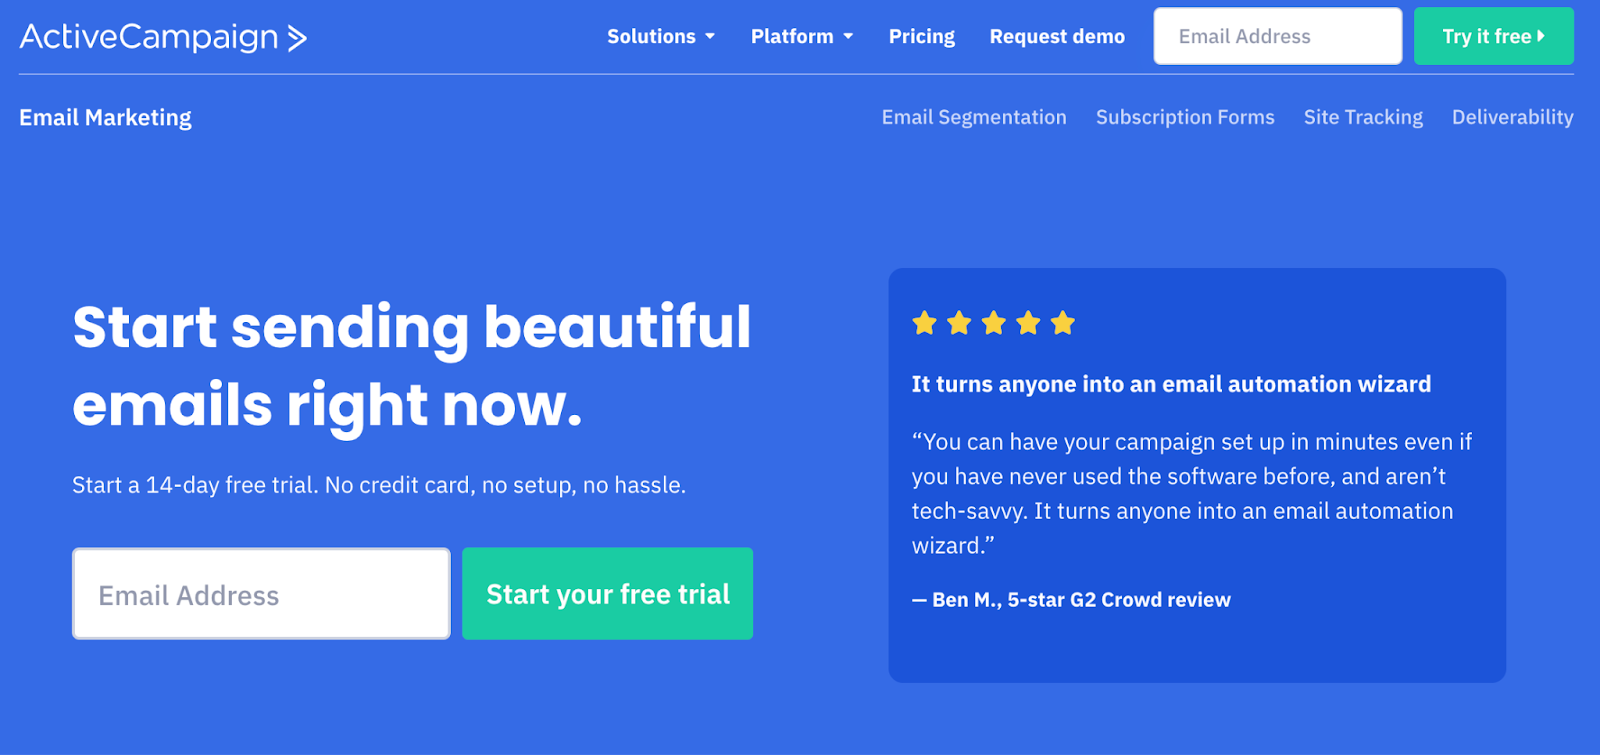
Task: Click the Email Address field in the navbar
Action: pyautogui.click(x=1276, y=36)
